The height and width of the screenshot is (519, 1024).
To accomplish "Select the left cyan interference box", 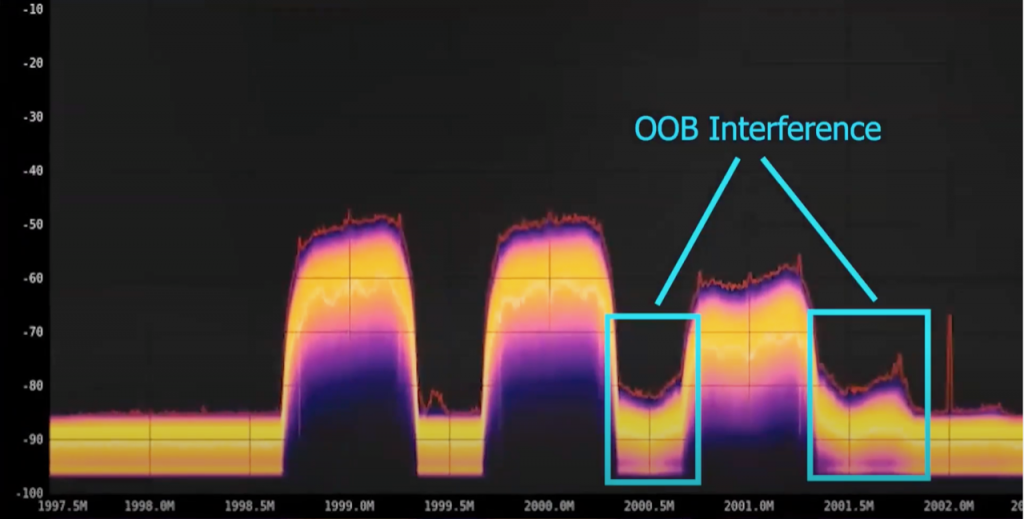I will [x=653, y=398].
